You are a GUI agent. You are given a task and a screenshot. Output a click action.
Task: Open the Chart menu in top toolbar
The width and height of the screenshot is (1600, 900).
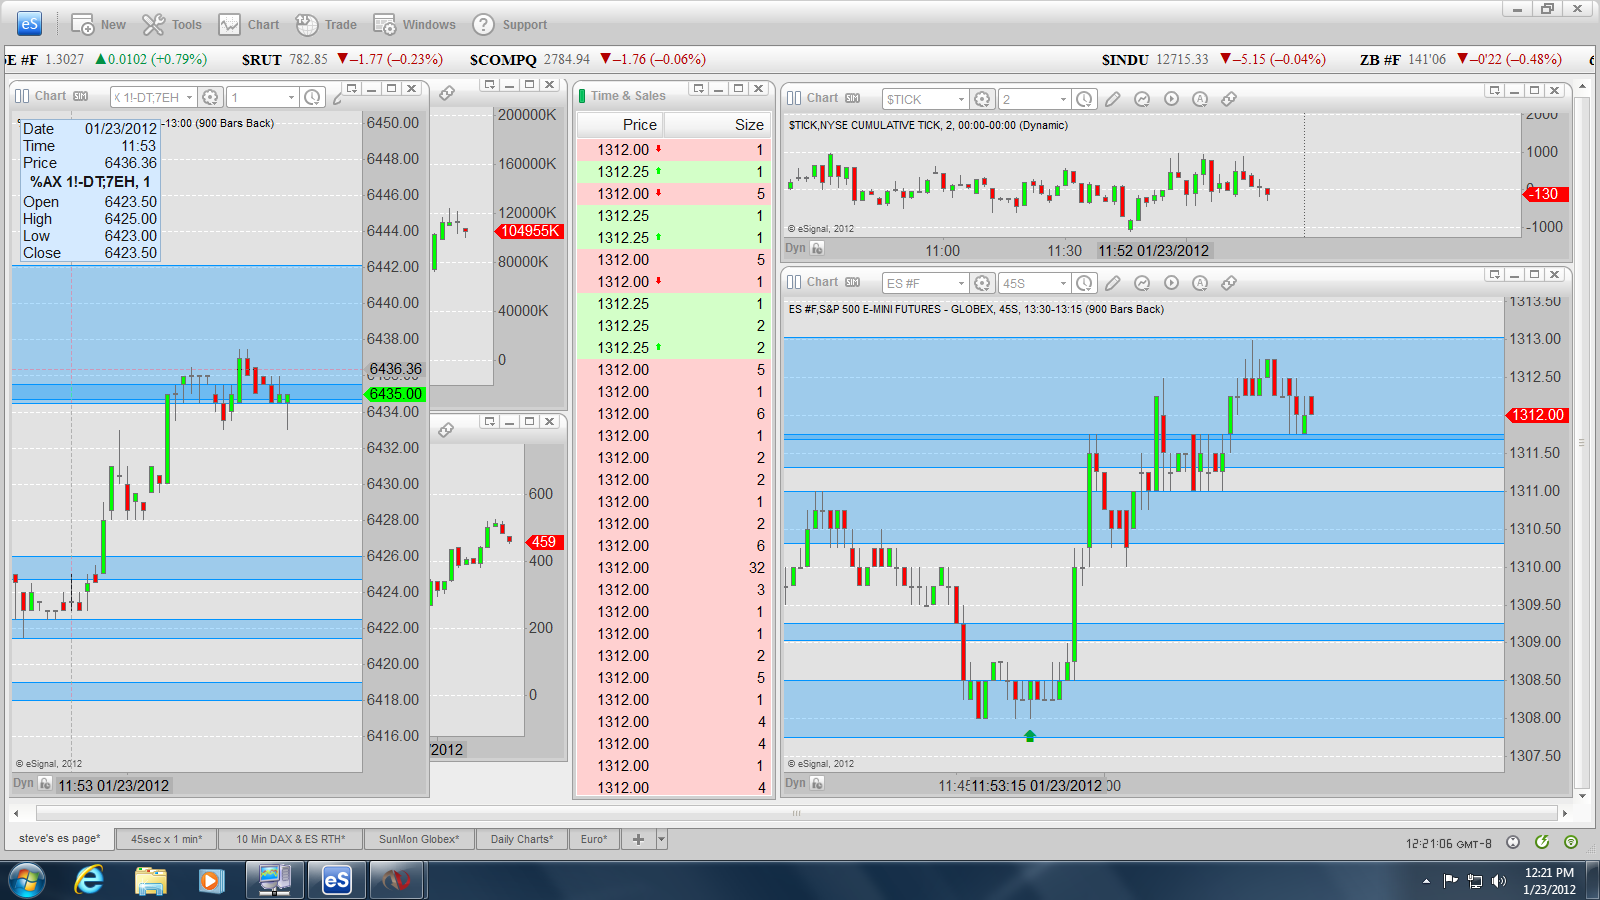coord(249,24)
